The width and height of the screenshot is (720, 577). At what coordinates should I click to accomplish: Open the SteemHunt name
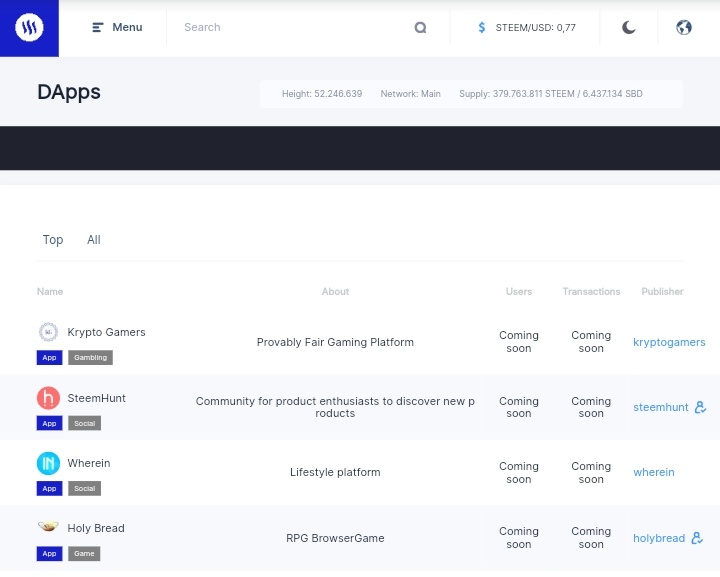point(96,398)
